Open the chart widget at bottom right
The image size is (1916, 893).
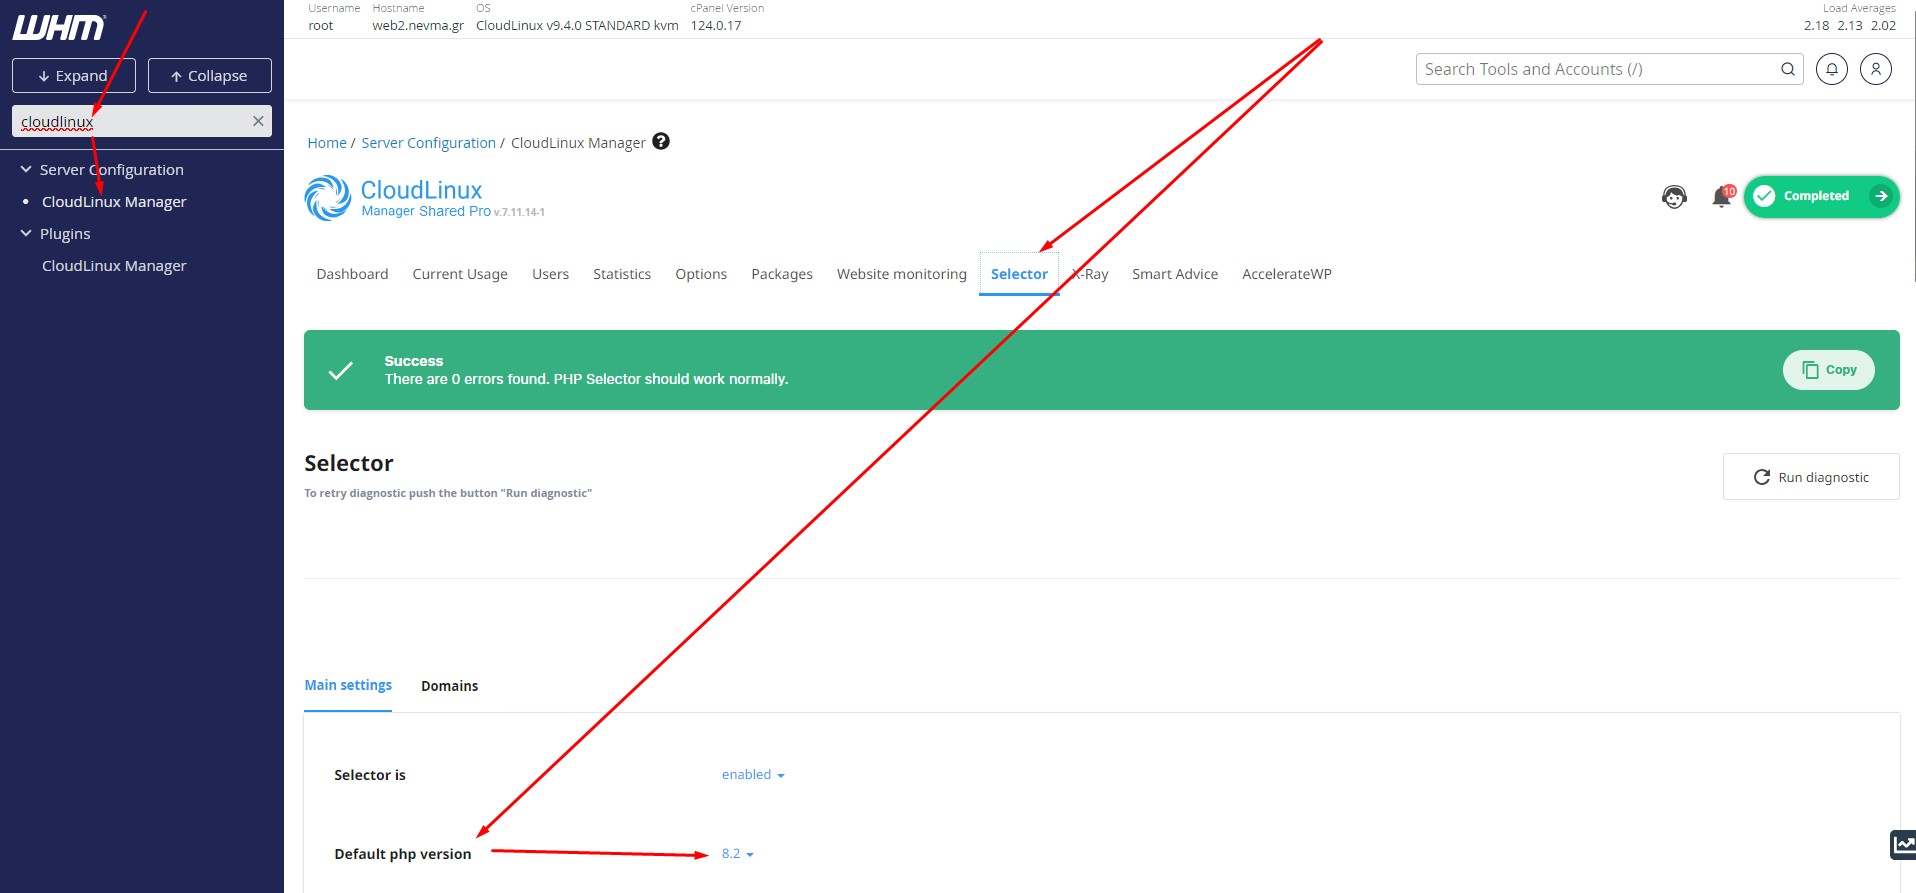tap(1902, 845)
